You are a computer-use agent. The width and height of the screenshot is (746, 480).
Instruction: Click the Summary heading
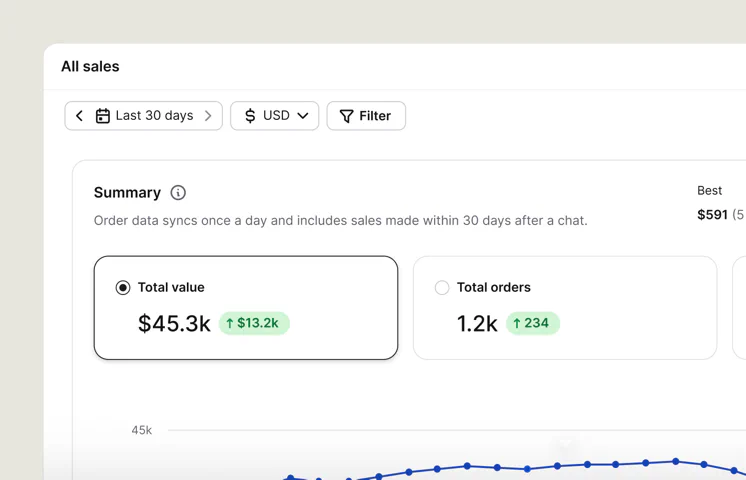(128, 193)
